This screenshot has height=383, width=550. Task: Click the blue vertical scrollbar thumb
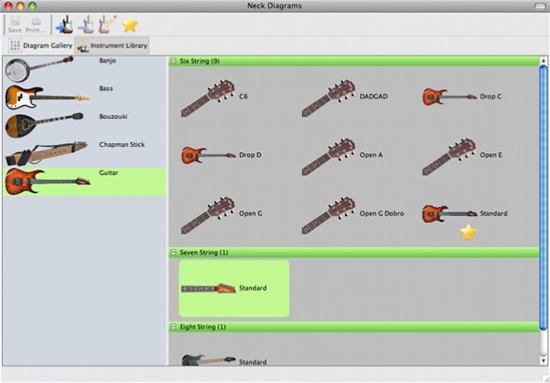543,197
